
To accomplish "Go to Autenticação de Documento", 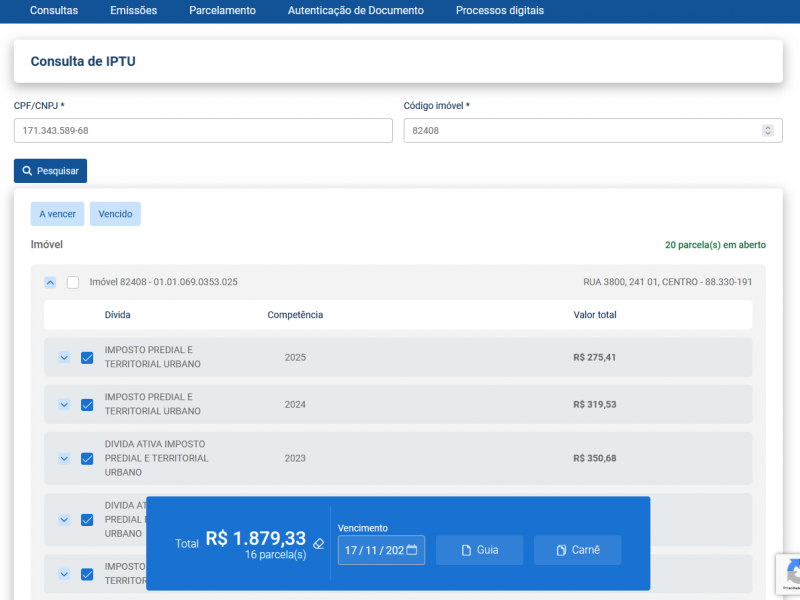I will point(355,11).
